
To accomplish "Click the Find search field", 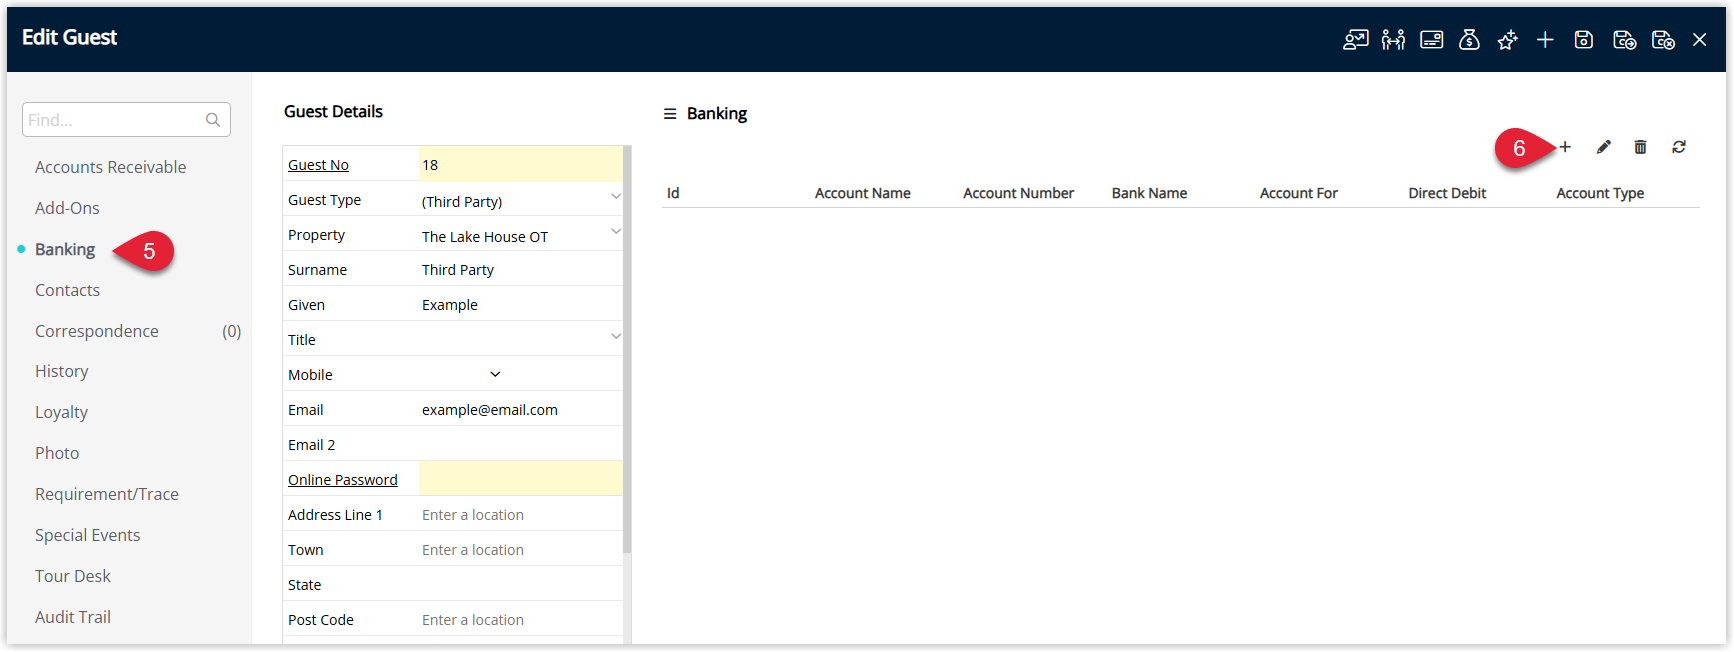I will point(113,120).
